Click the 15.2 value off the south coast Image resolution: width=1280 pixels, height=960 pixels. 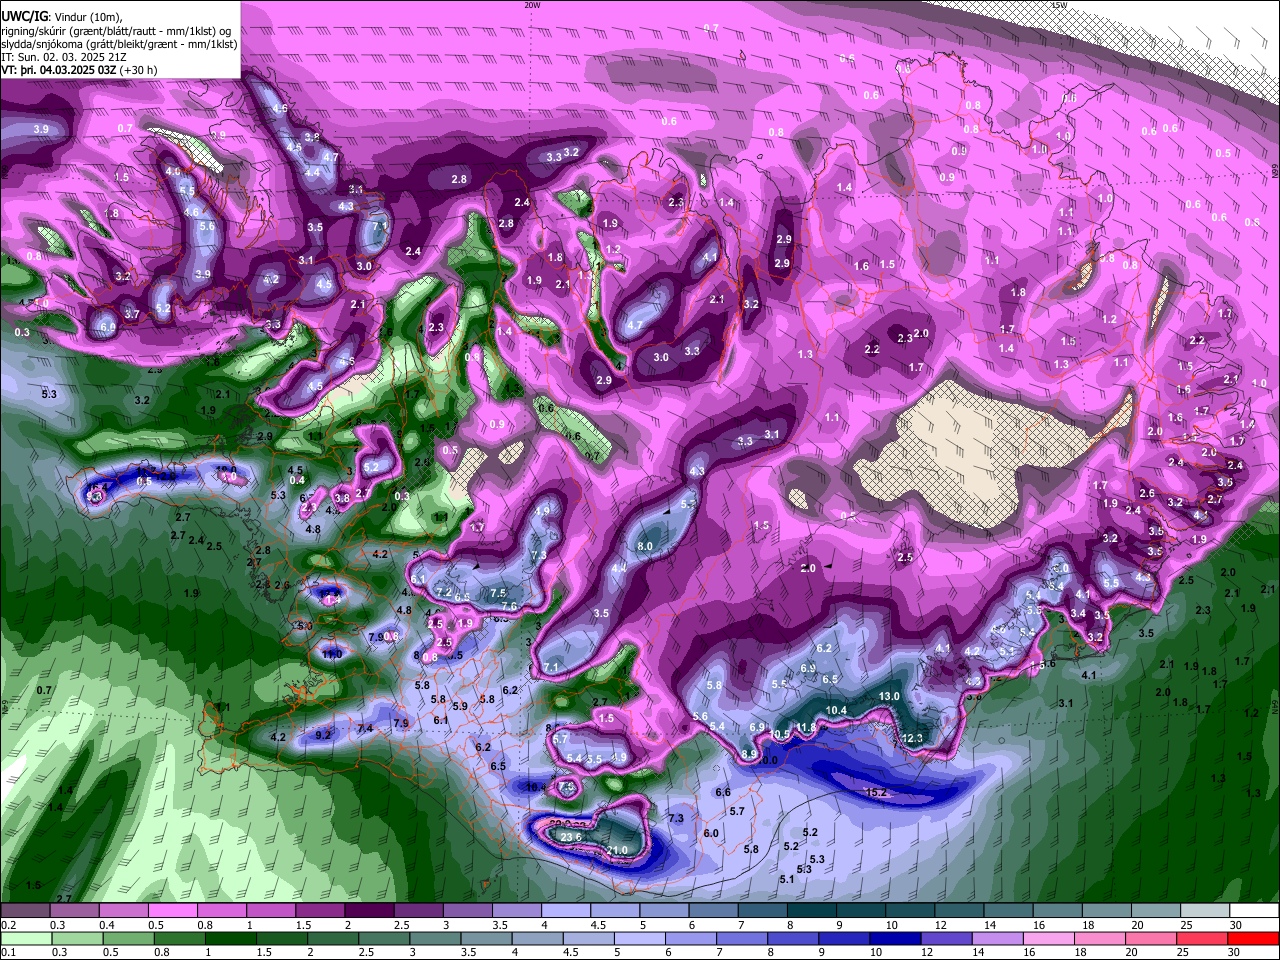876,793
